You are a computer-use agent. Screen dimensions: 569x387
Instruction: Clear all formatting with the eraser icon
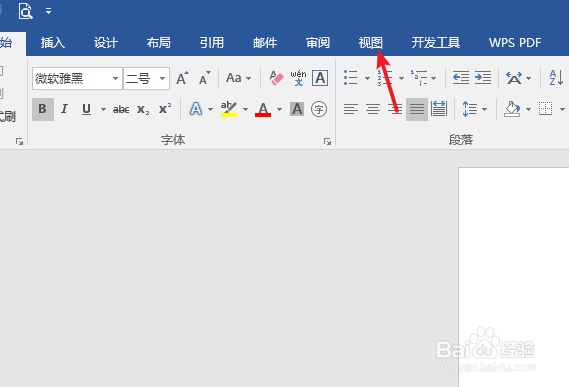[x=276, y=78]
